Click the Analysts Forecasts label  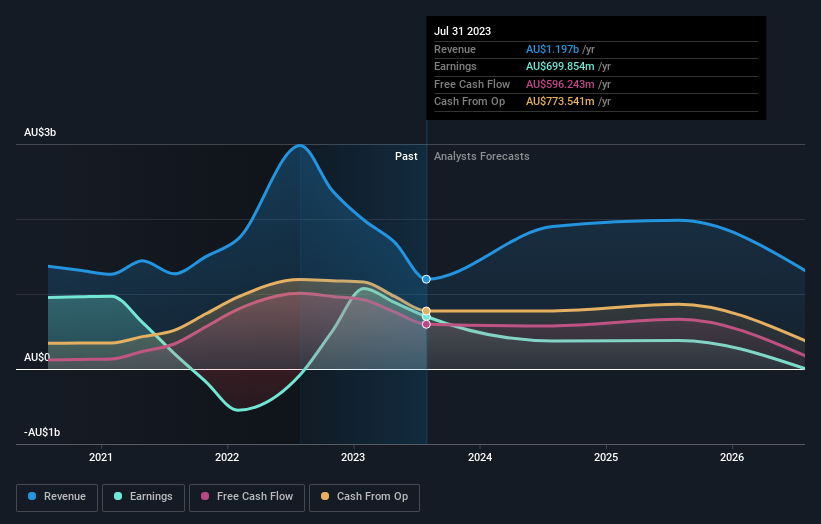(x=481, y=156)
